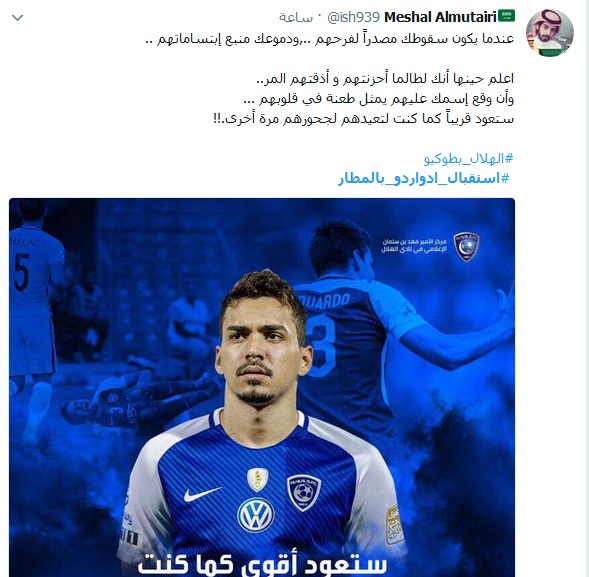Image resolution: width=589 pixels, height=577 pixels.
Task: Click the media center Arabic text in image
Action: [414, 246]
